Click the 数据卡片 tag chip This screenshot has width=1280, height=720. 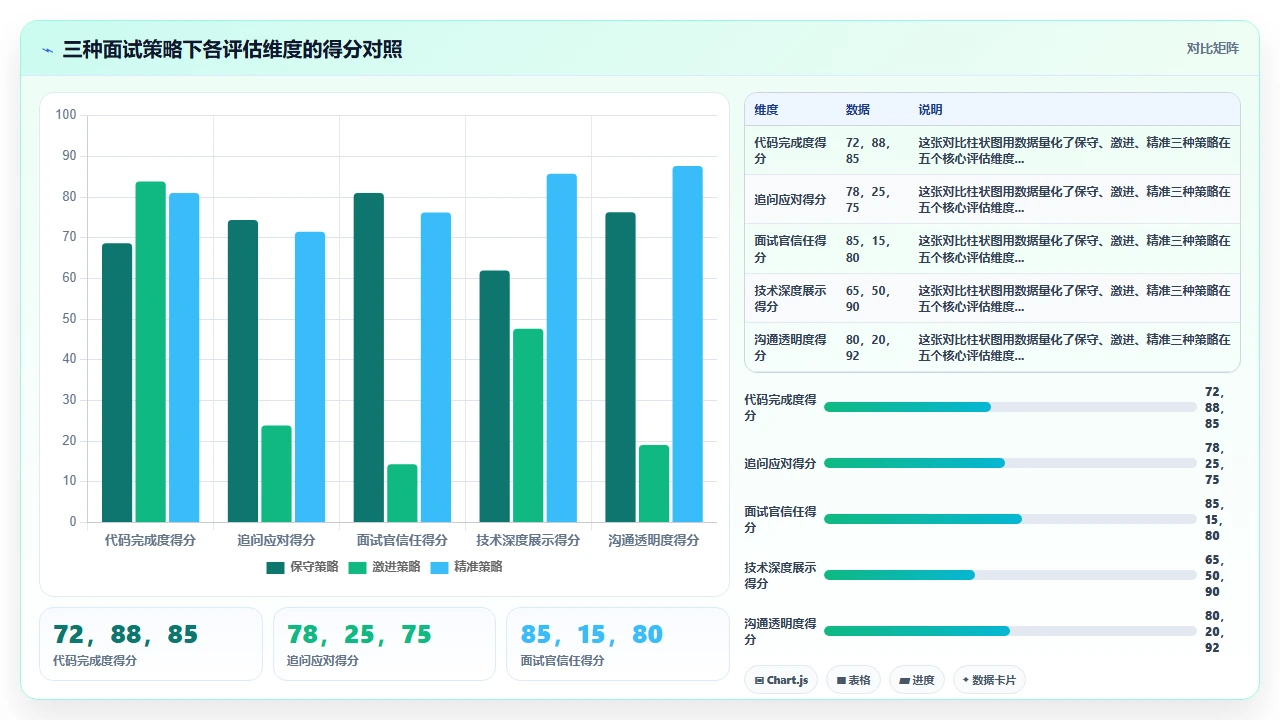(x=989, y=680)
